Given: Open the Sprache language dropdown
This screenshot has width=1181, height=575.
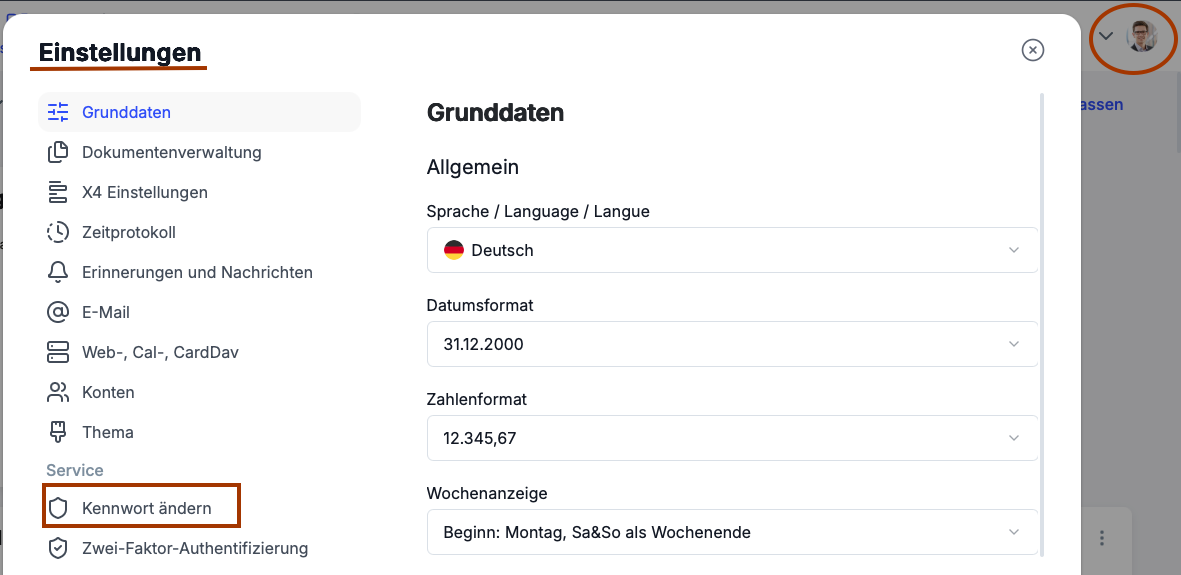Looking at the screenshot, I should pyautogui.click(x=732, y=250).
